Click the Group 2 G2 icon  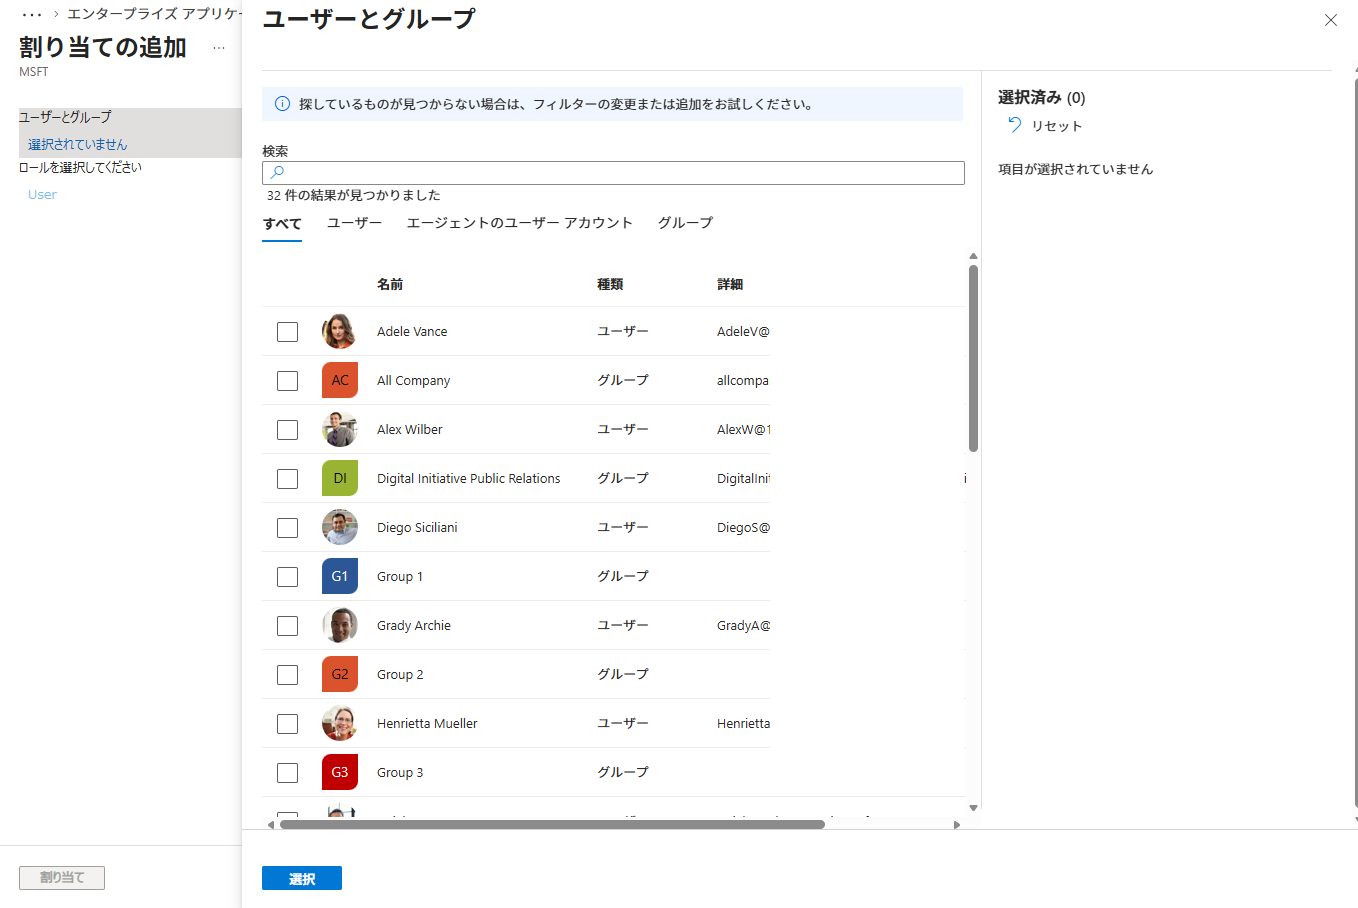click(340, 674)
